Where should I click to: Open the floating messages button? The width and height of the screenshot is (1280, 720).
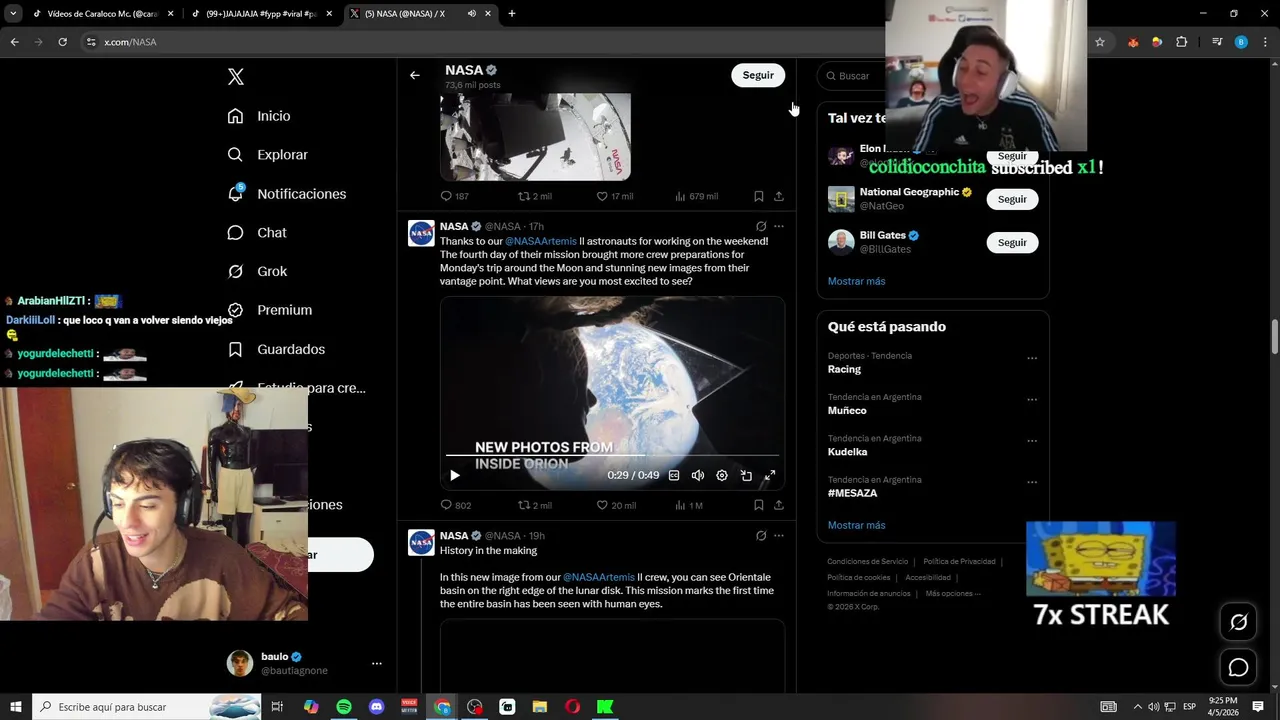1238,668
